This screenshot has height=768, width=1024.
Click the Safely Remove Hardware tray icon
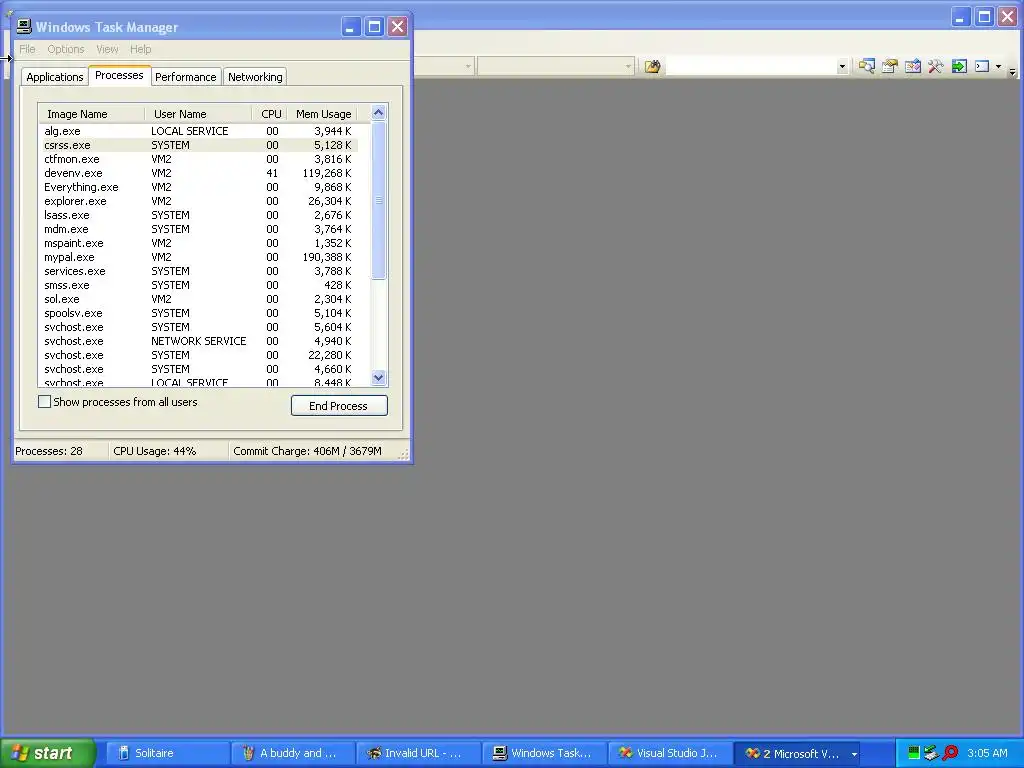[932, 753]
